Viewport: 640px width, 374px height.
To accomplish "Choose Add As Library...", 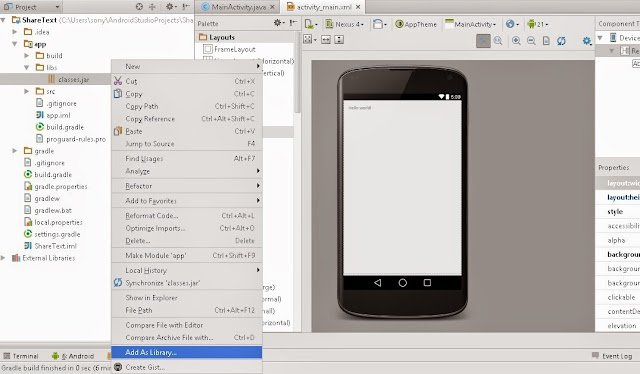I will point(187,352).
